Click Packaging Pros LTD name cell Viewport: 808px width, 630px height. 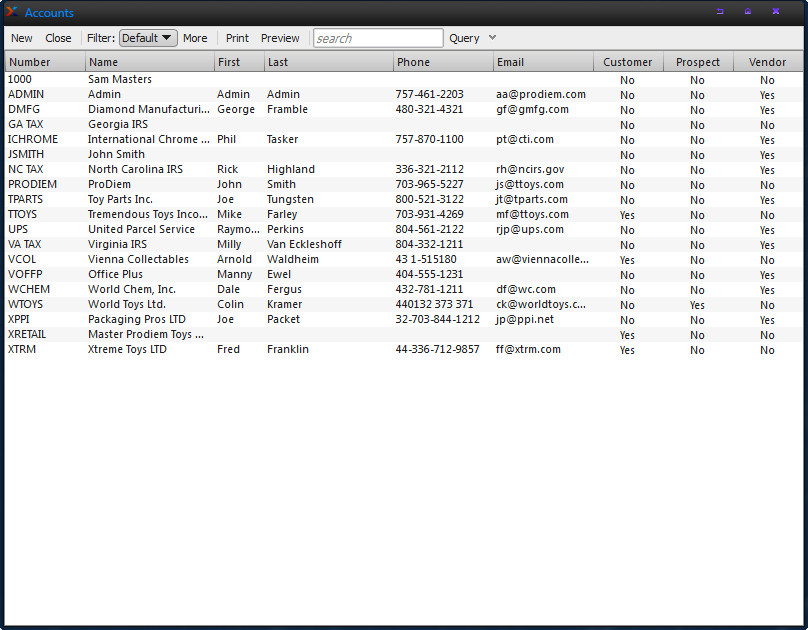pyautogui.click(x=137, y=318)
